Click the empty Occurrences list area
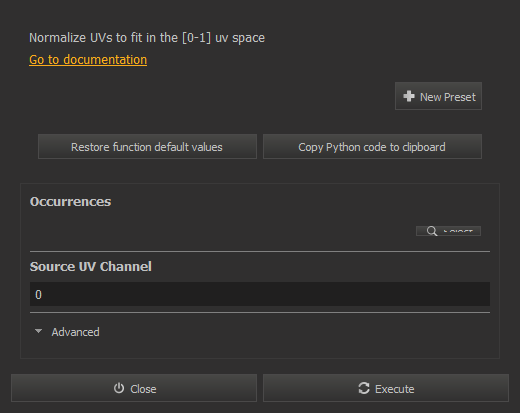The image size is (520, 413). click(220, 231)
